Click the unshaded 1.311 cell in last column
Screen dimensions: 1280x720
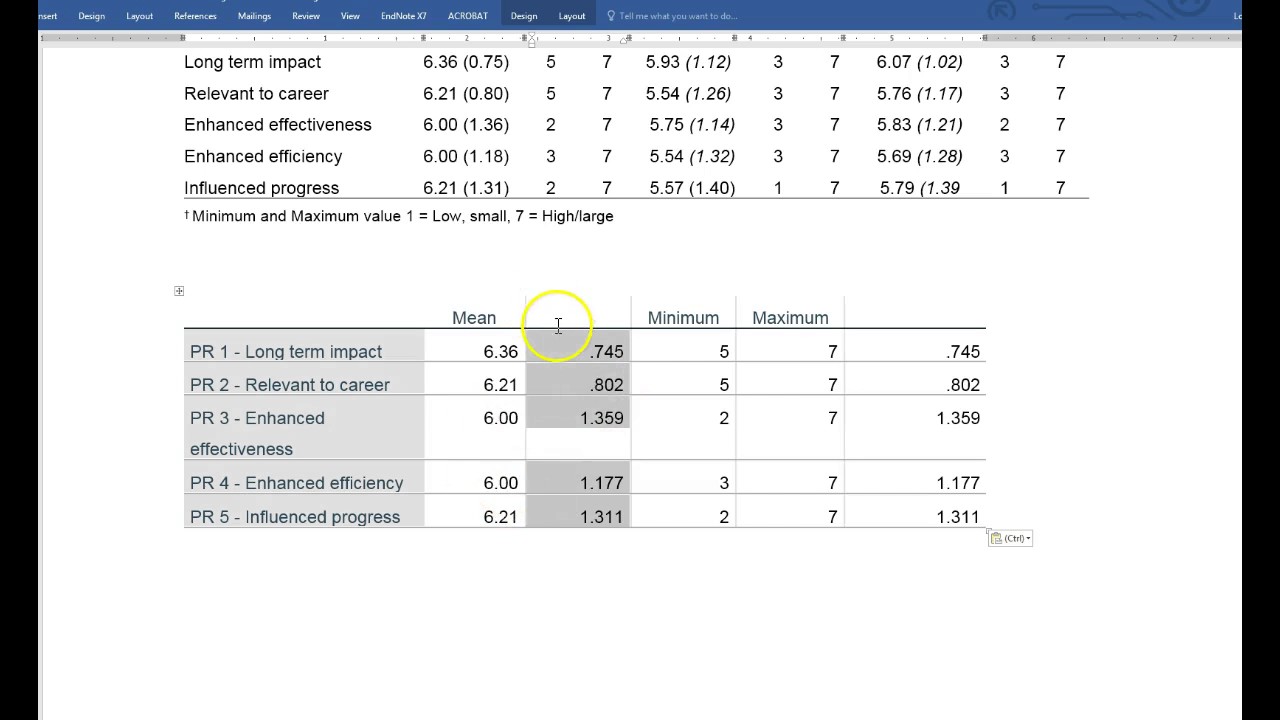point(958,517)
